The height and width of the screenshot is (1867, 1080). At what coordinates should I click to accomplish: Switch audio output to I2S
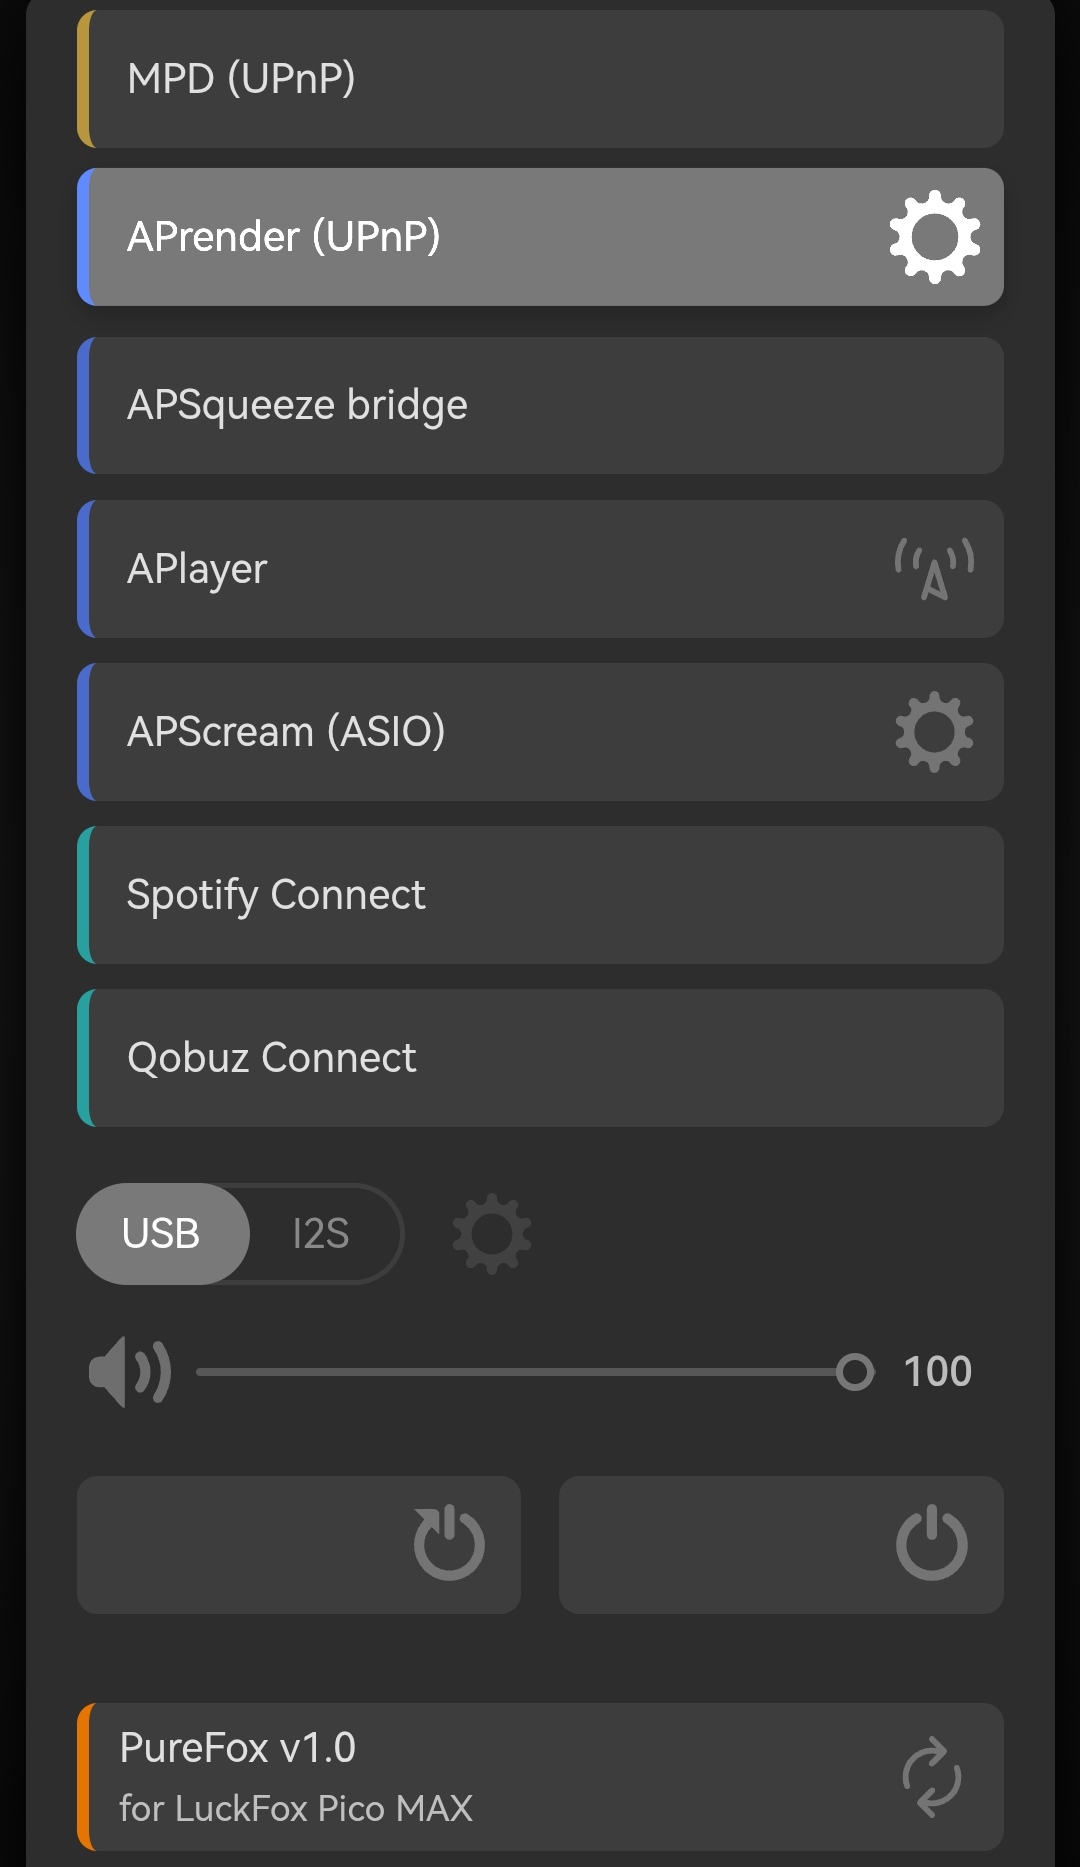[321, 1234]
